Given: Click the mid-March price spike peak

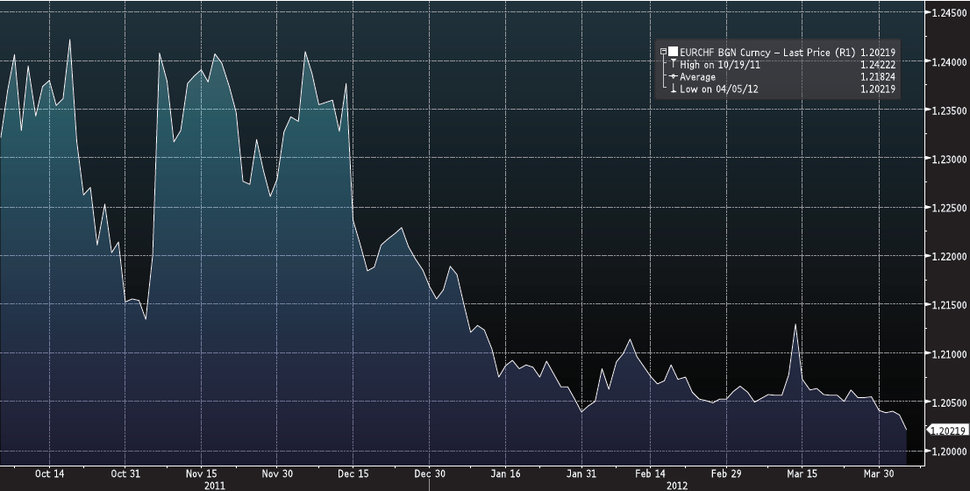Looking at the screenshot, I should pos(795,325).
